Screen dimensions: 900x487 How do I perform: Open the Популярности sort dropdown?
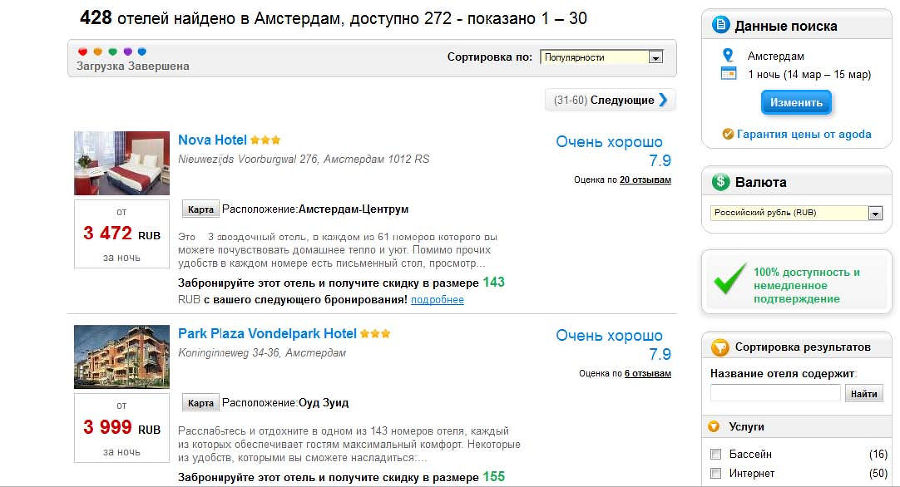[x=601, y=57]
